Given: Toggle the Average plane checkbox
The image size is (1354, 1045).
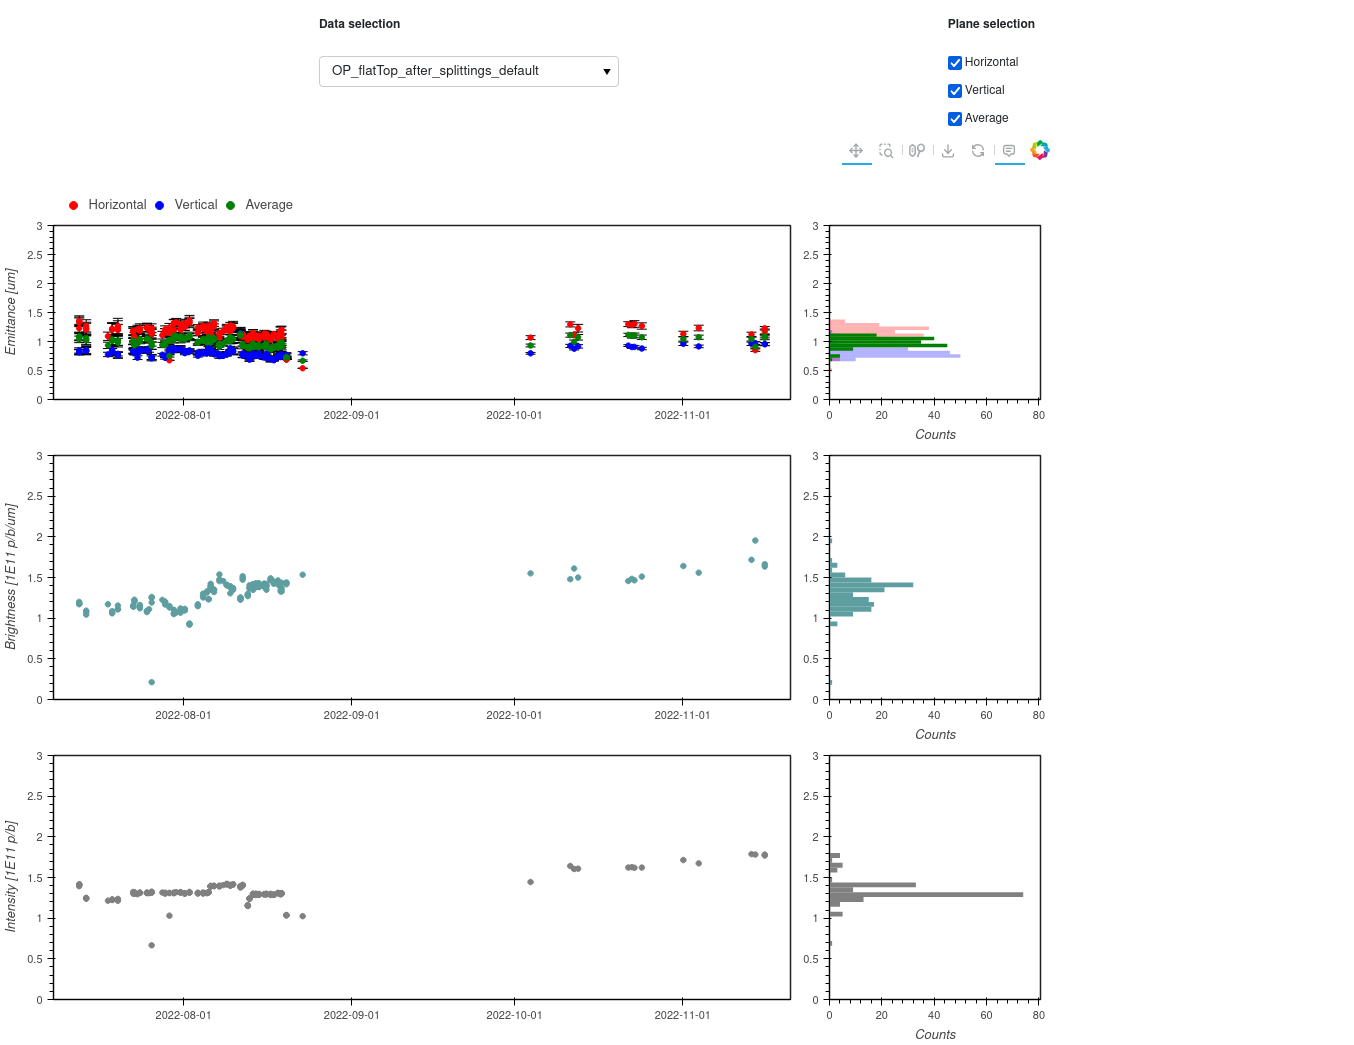Looking at the screenshot, I should click(955, 119).
